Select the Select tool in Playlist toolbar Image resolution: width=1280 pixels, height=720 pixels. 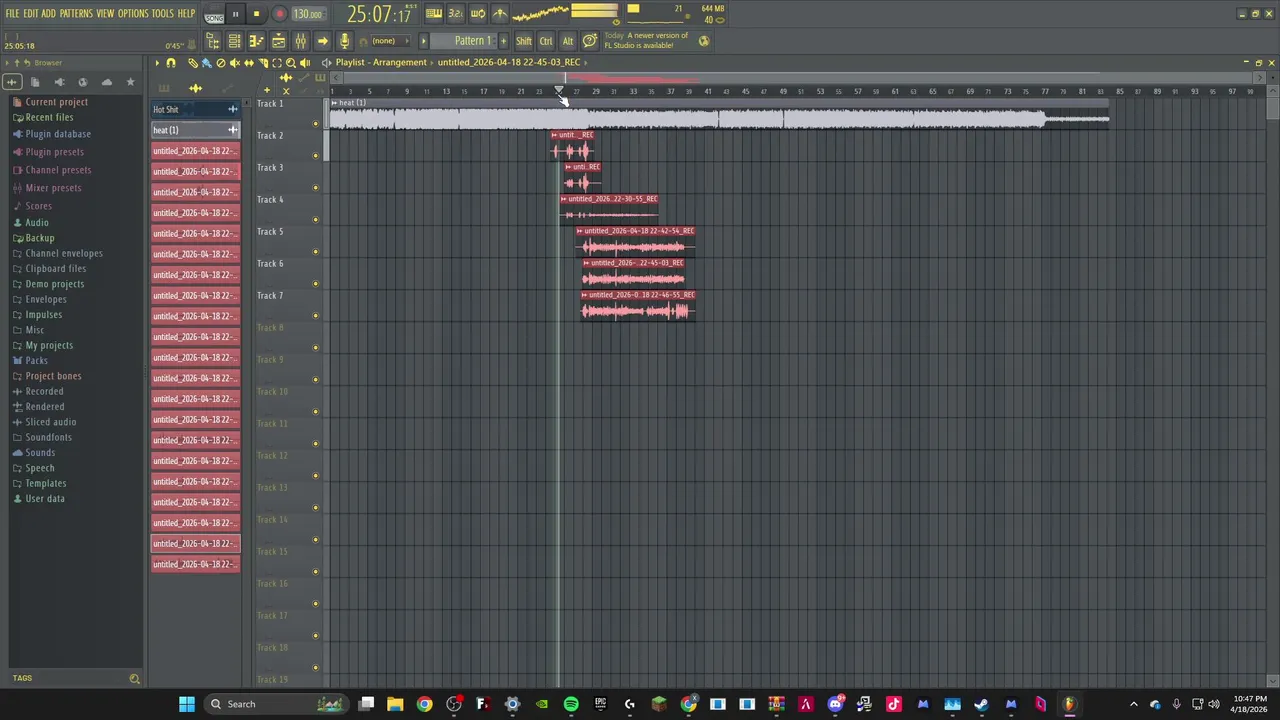coord(277,63)
